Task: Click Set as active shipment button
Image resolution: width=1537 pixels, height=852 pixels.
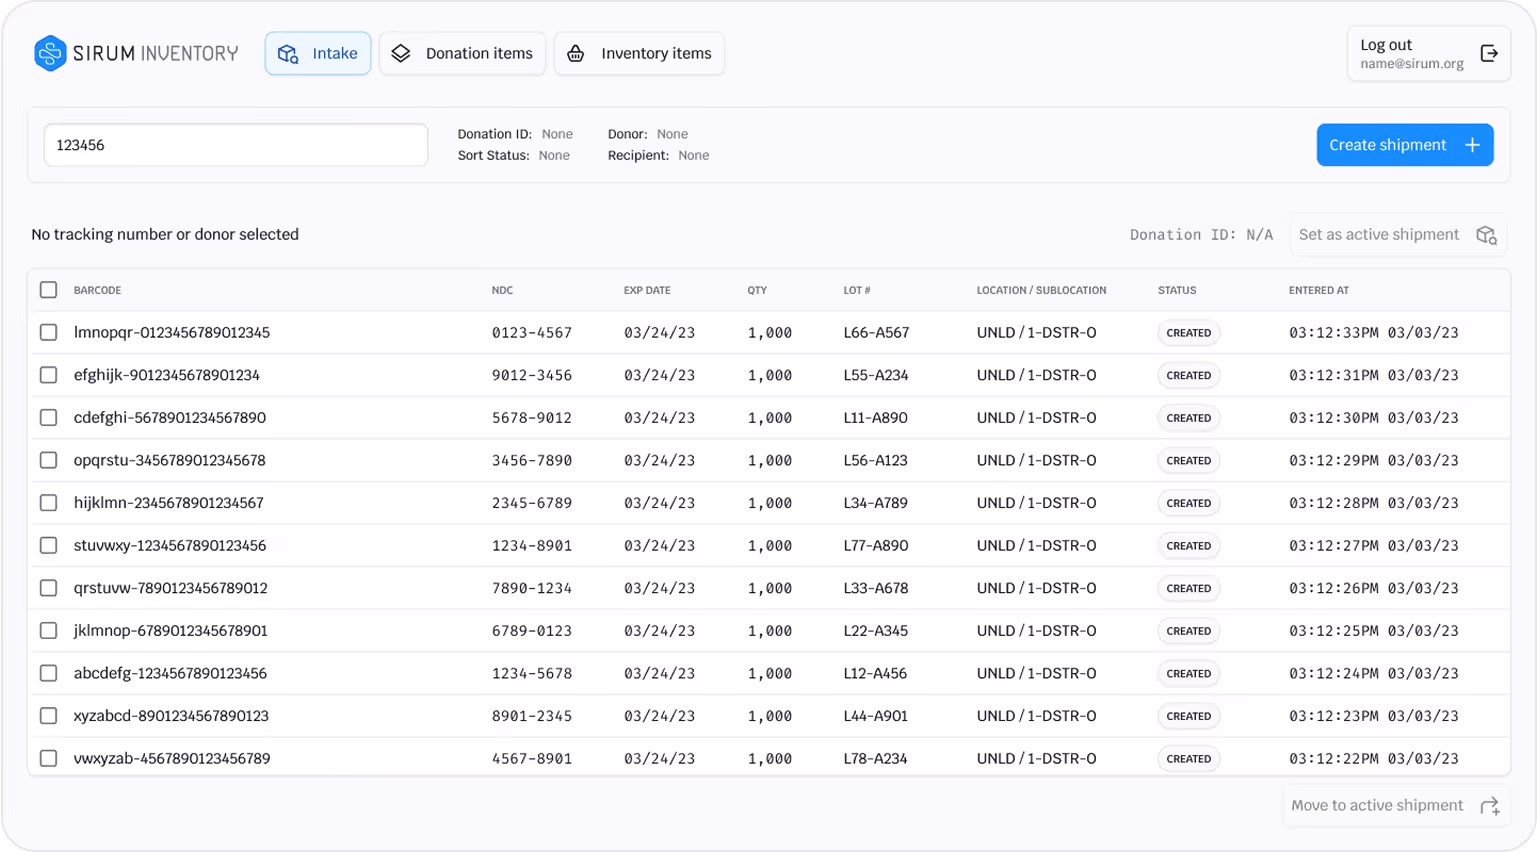Action: (x=1397, y=235)
